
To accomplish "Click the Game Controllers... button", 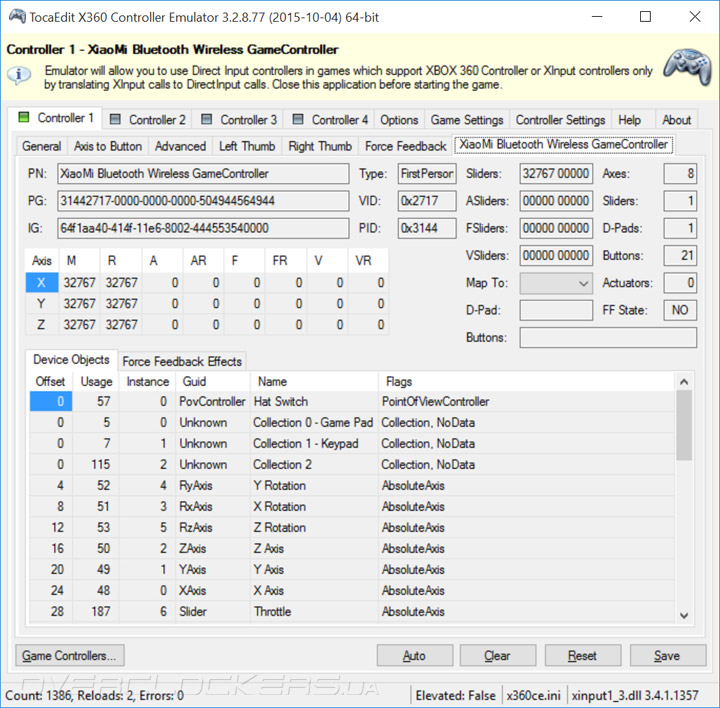I will [70, 656].
